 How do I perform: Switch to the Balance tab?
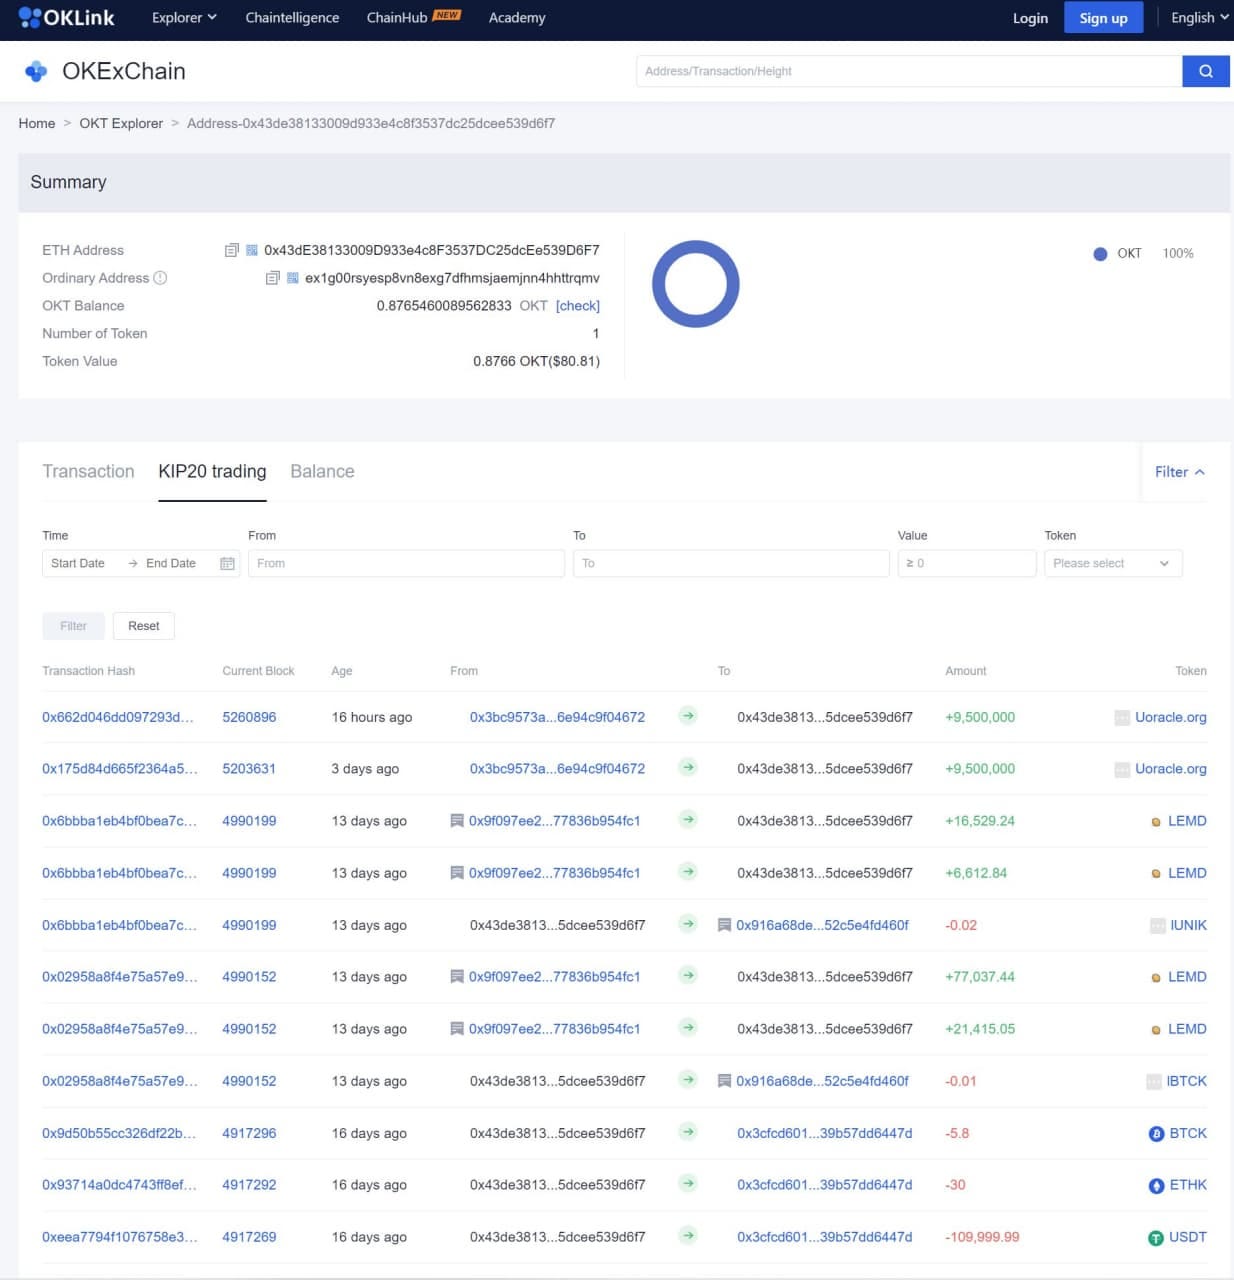322,471
